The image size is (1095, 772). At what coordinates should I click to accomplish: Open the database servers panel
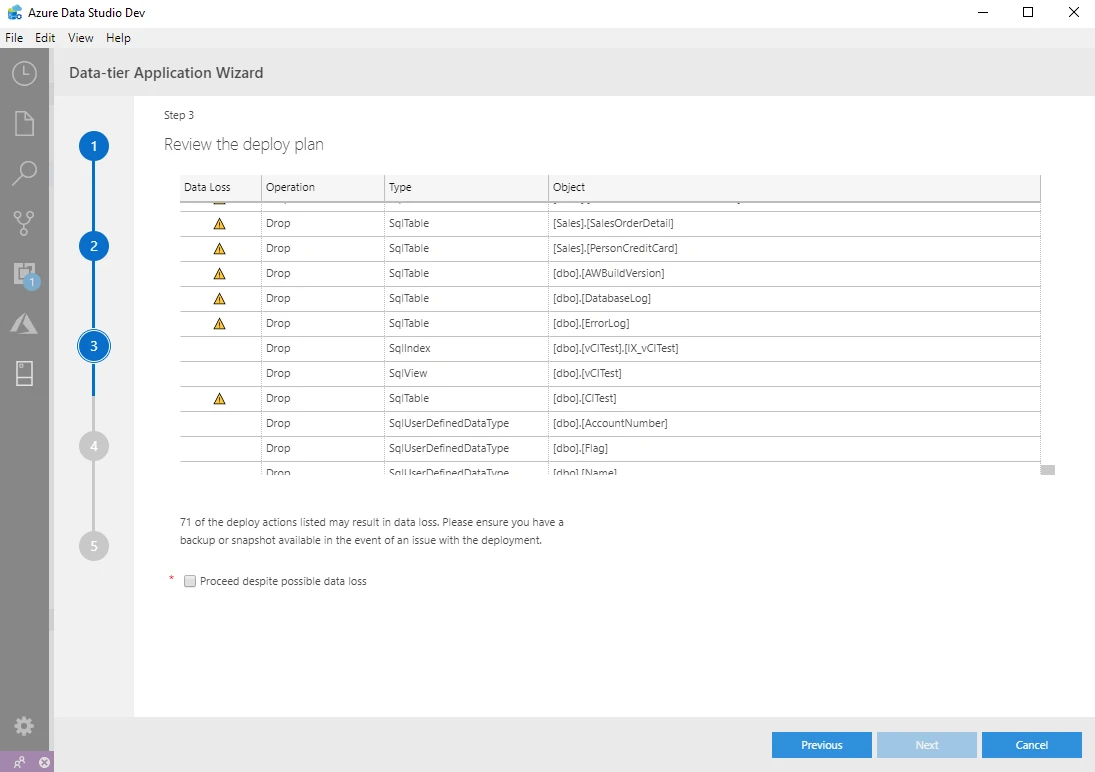(23, 373)
